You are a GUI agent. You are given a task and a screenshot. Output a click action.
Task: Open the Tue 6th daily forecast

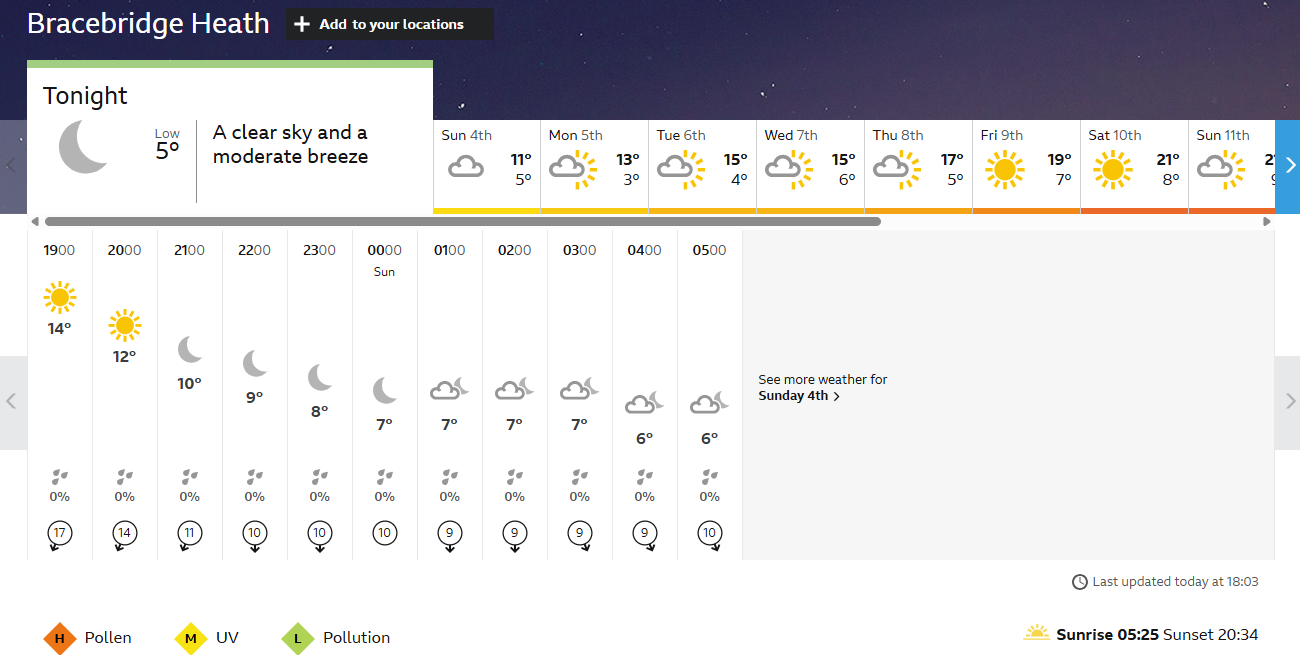click(x=702, y=167)
